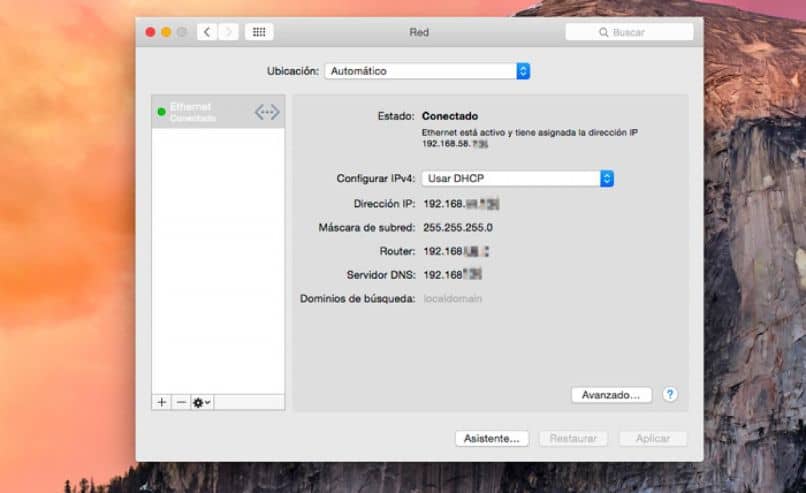Open the gear actions menu

[202, 403]
